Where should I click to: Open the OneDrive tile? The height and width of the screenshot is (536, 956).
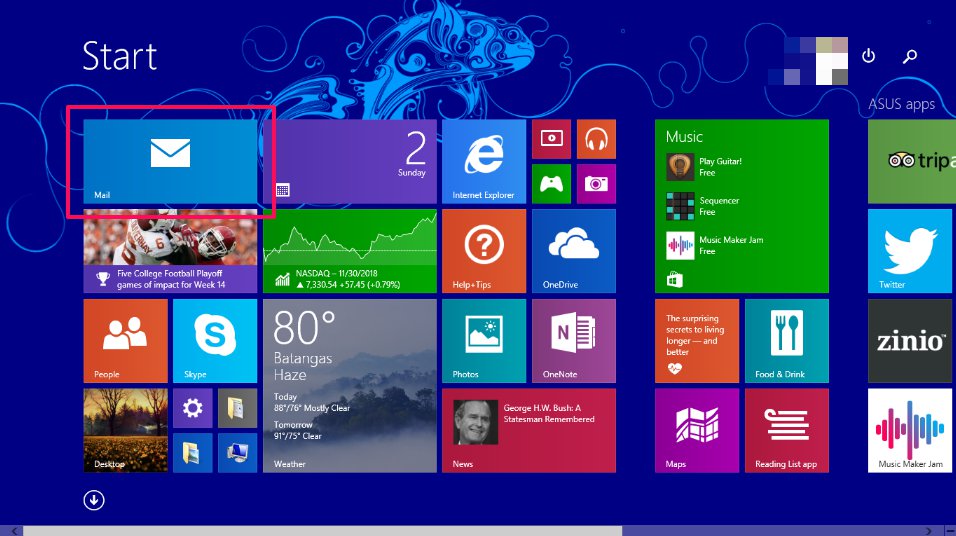(574, 251)
